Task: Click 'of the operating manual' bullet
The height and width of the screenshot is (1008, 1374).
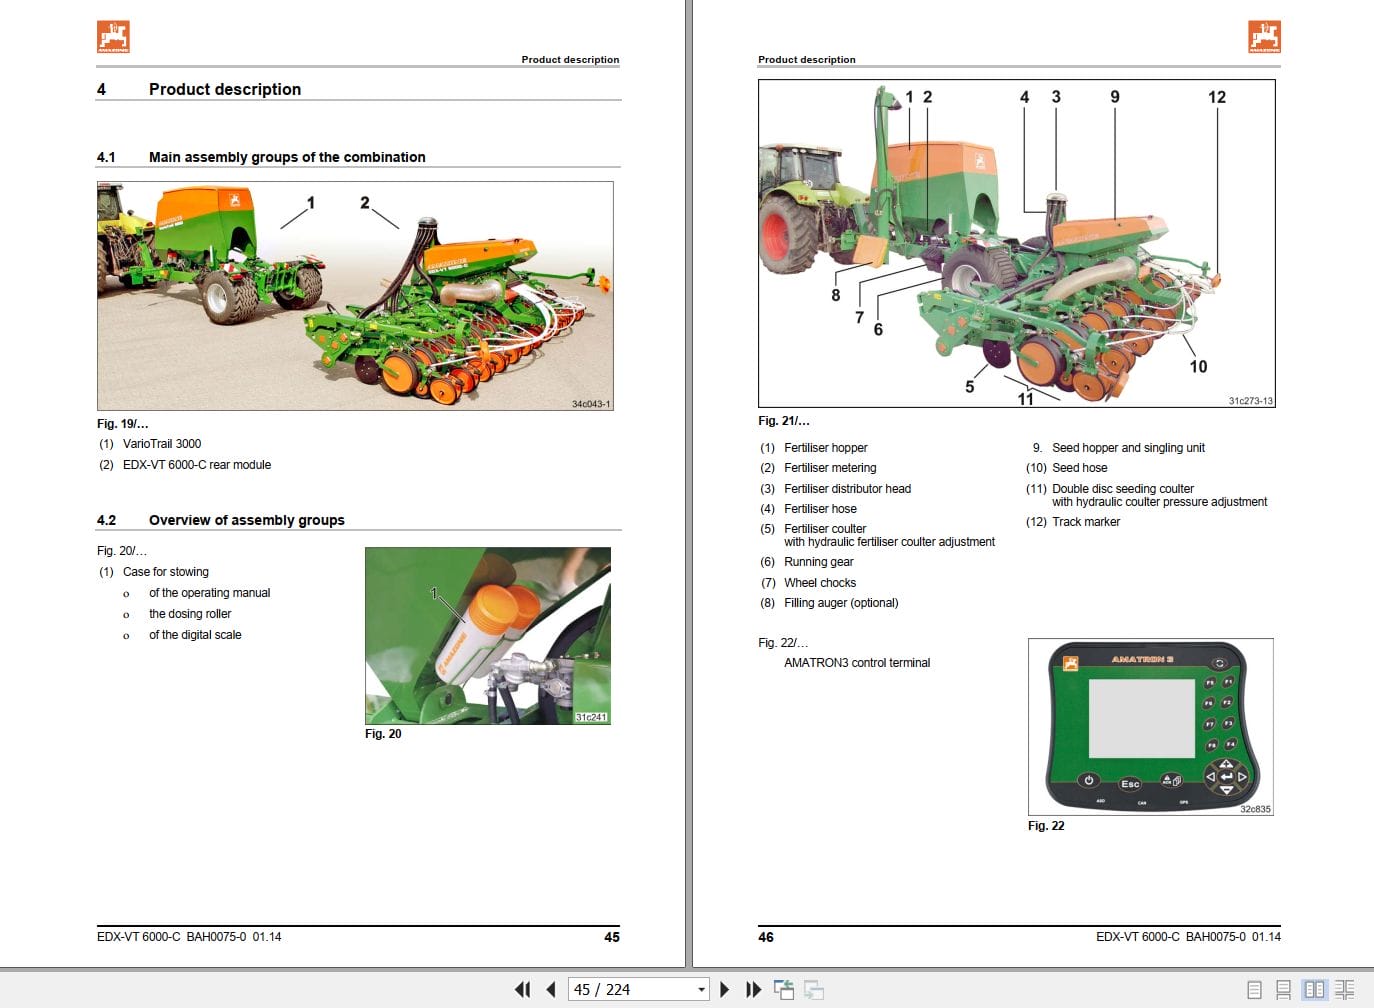Action: [210, 593]
